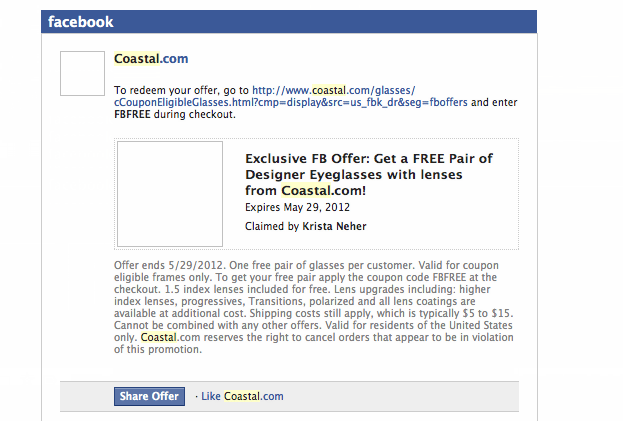
Task: Click the facebook logo in the header
Action: (81, 22)
